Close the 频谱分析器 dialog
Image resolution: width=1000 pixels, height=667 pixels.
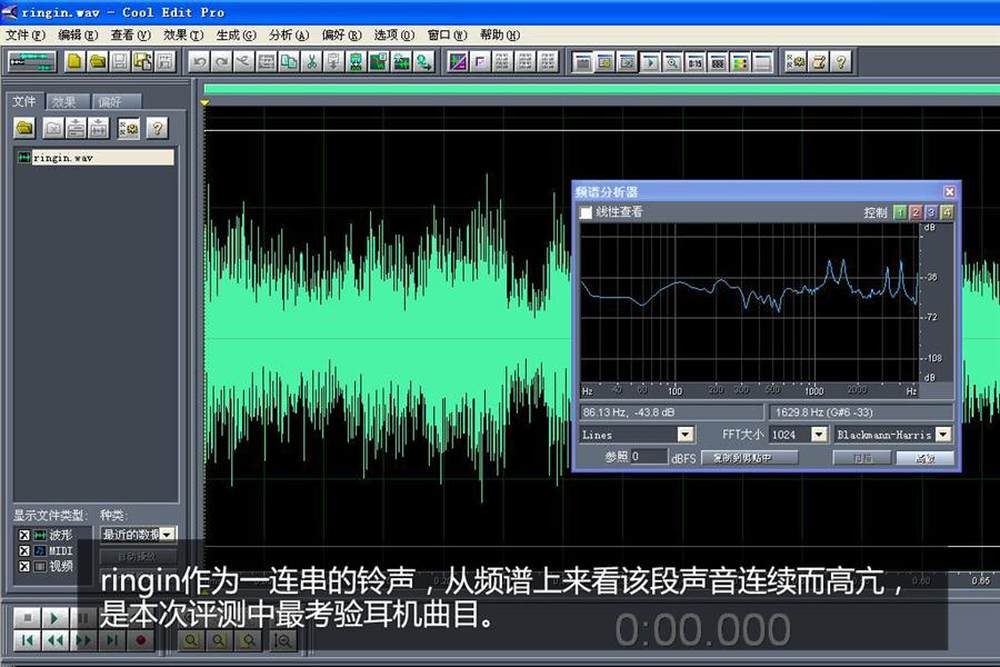click(950, 191)
